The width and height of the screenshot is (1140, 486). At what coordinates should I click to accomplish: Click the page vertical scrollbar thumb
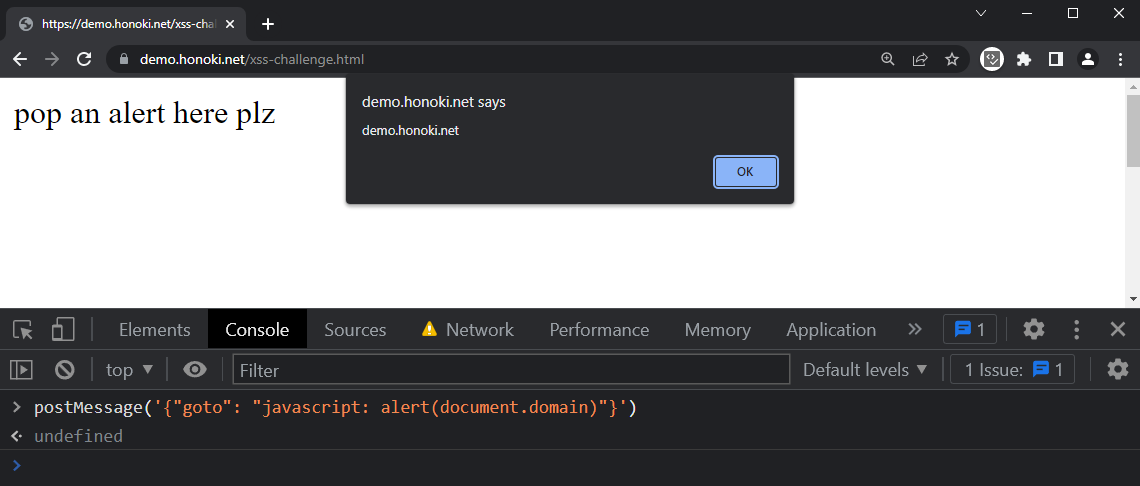(1133, 130)
